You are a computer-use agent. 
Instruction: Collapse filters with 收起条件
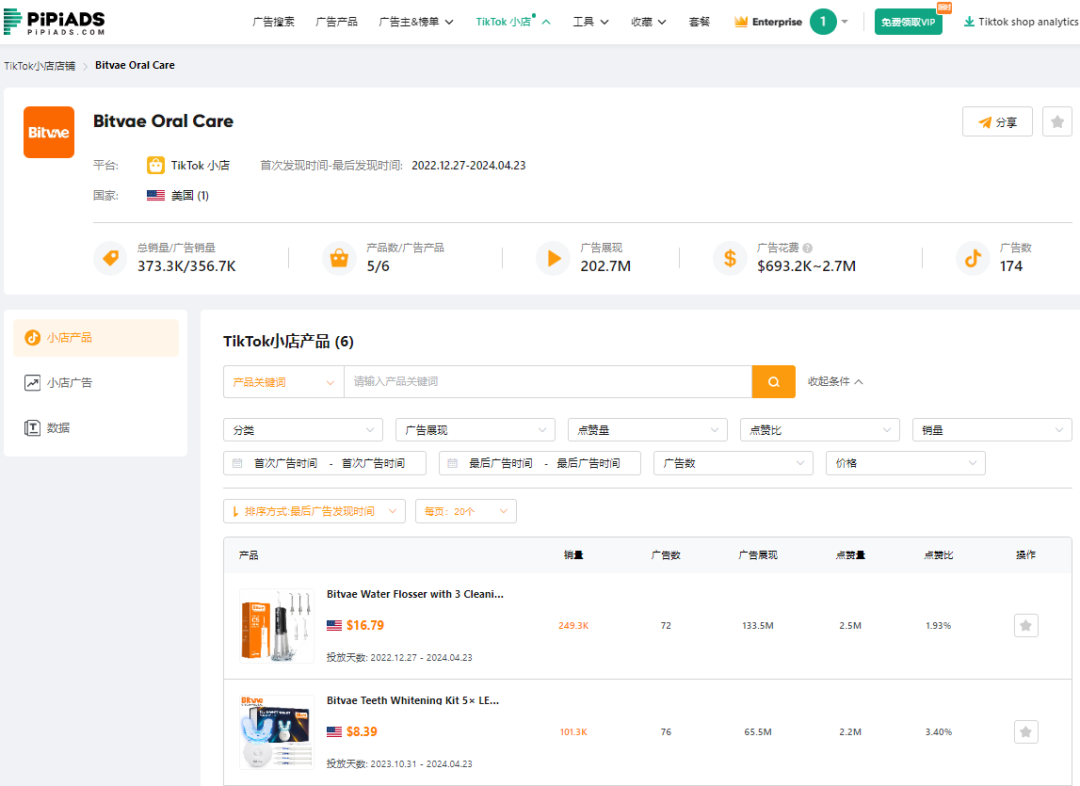835,382
